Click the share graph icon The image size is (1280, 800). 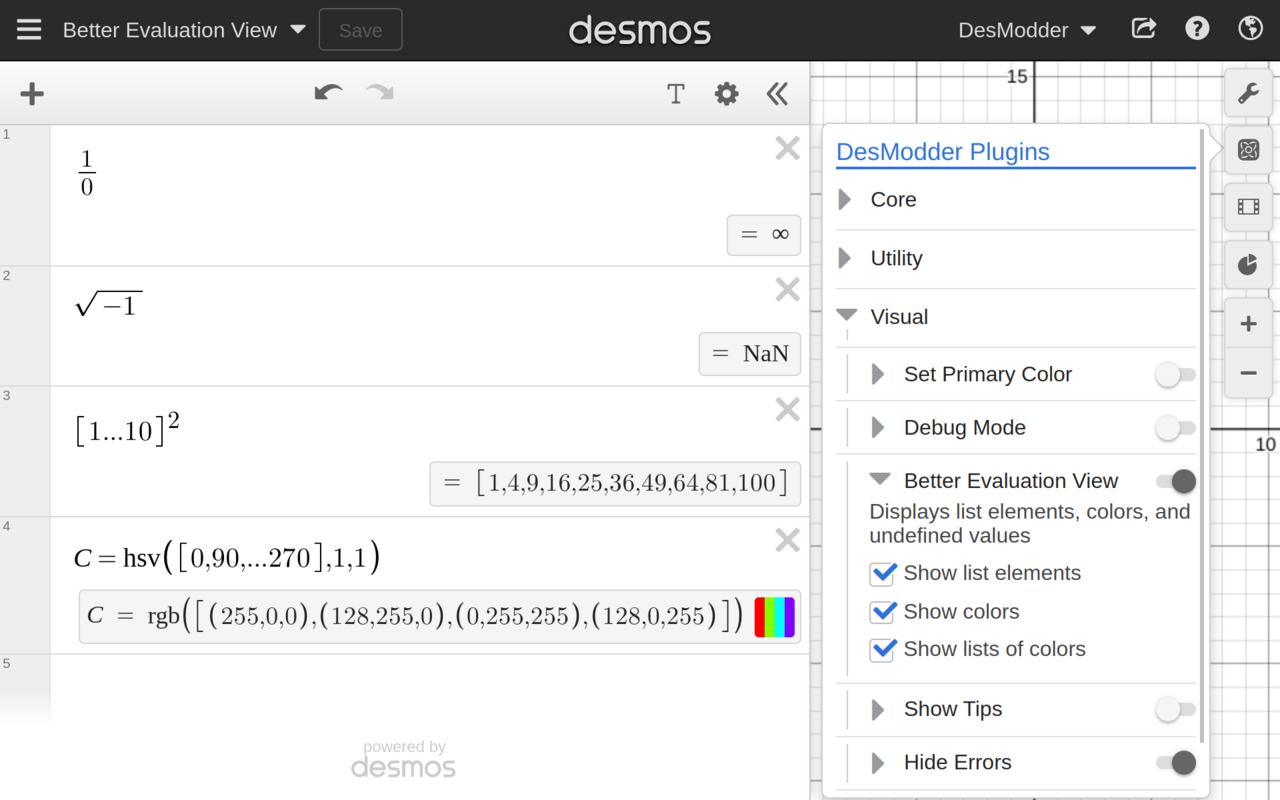click(x=1143, y=29)
